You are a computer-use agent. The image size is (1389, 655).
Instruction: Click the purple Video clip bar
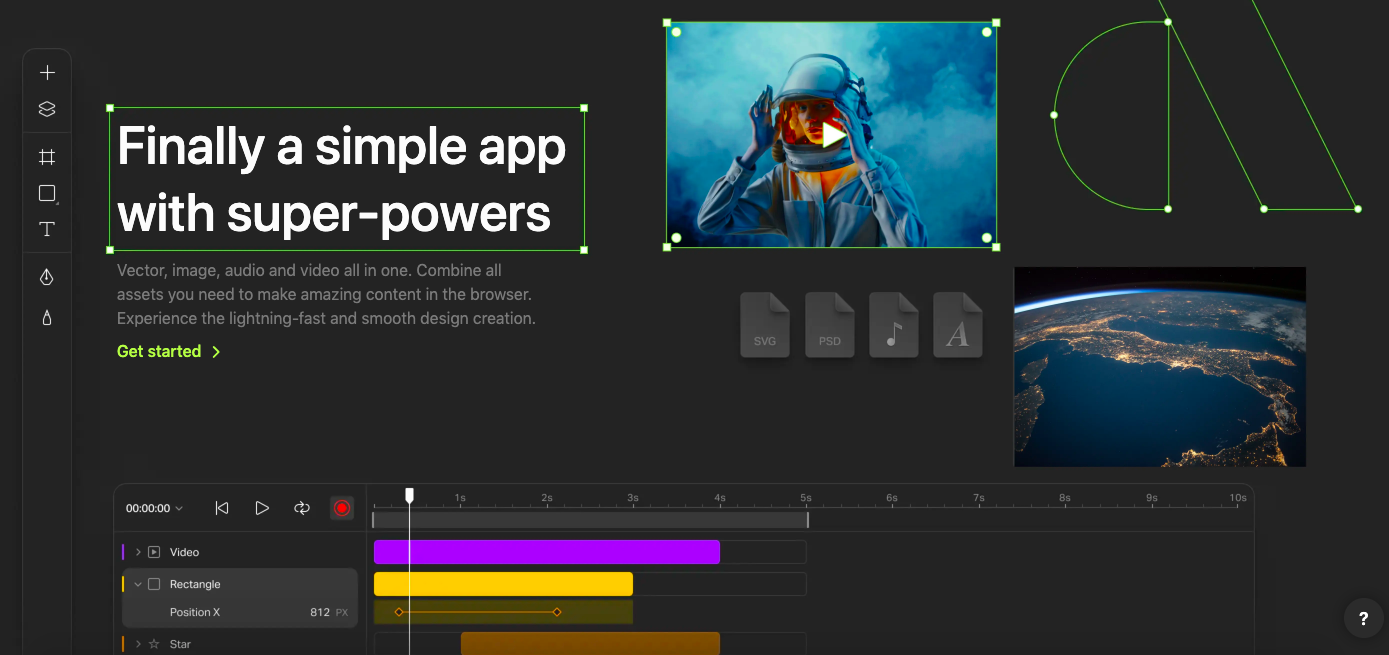[x=546, y=552]
